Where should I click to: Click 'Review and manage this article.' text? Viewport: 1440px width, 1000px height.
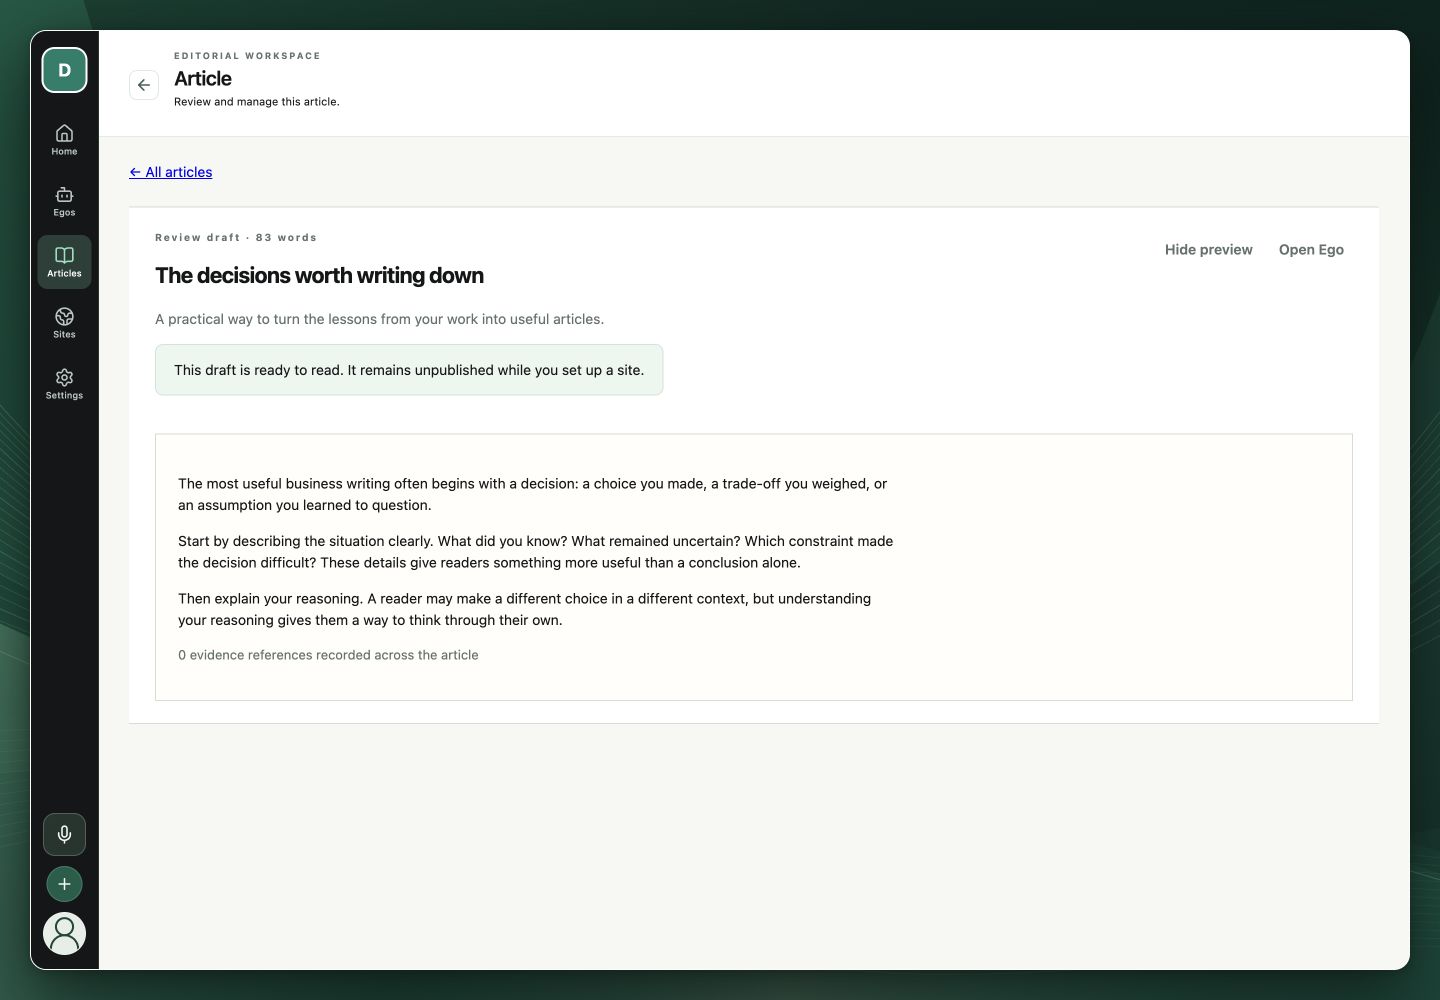tap(257, 102)
